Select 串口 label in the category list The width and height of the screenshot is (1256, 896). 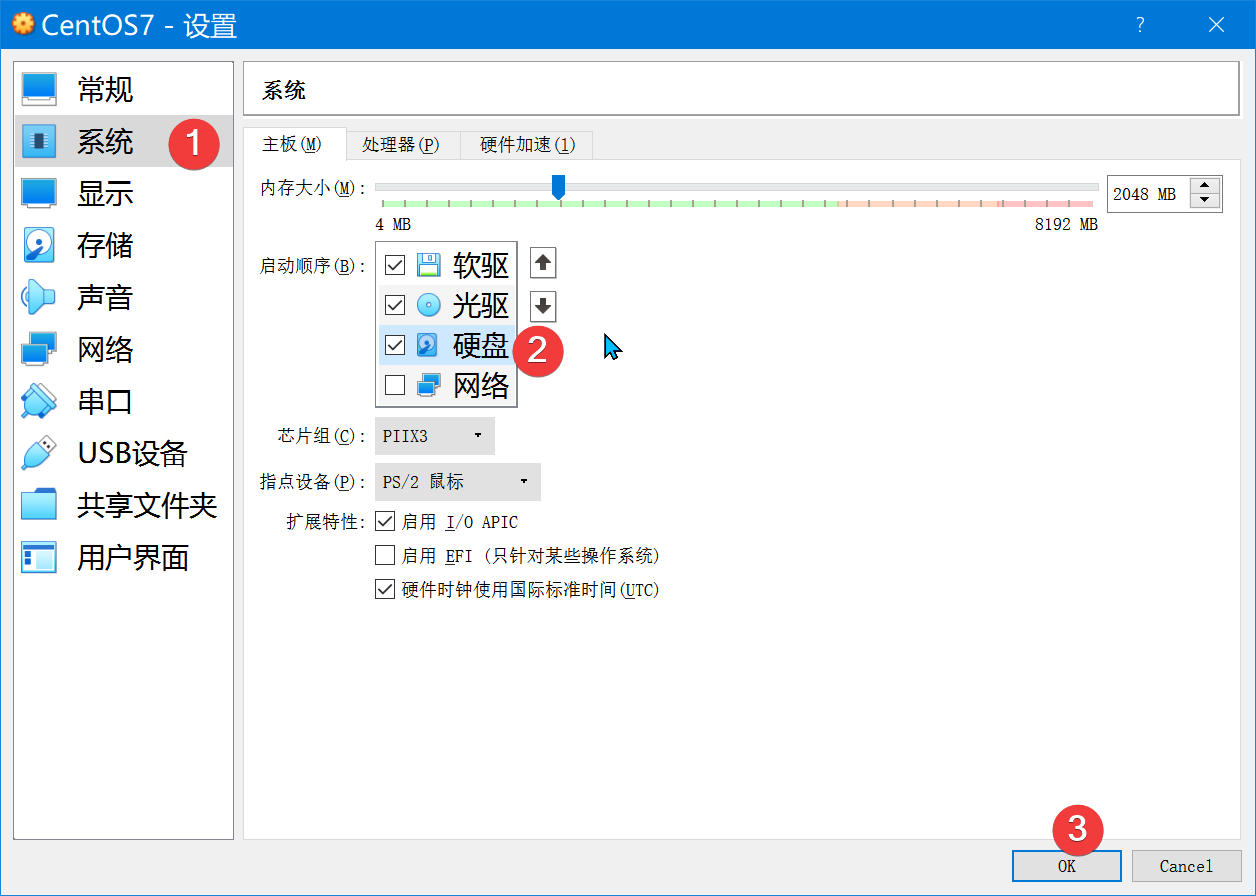(105, 401)
